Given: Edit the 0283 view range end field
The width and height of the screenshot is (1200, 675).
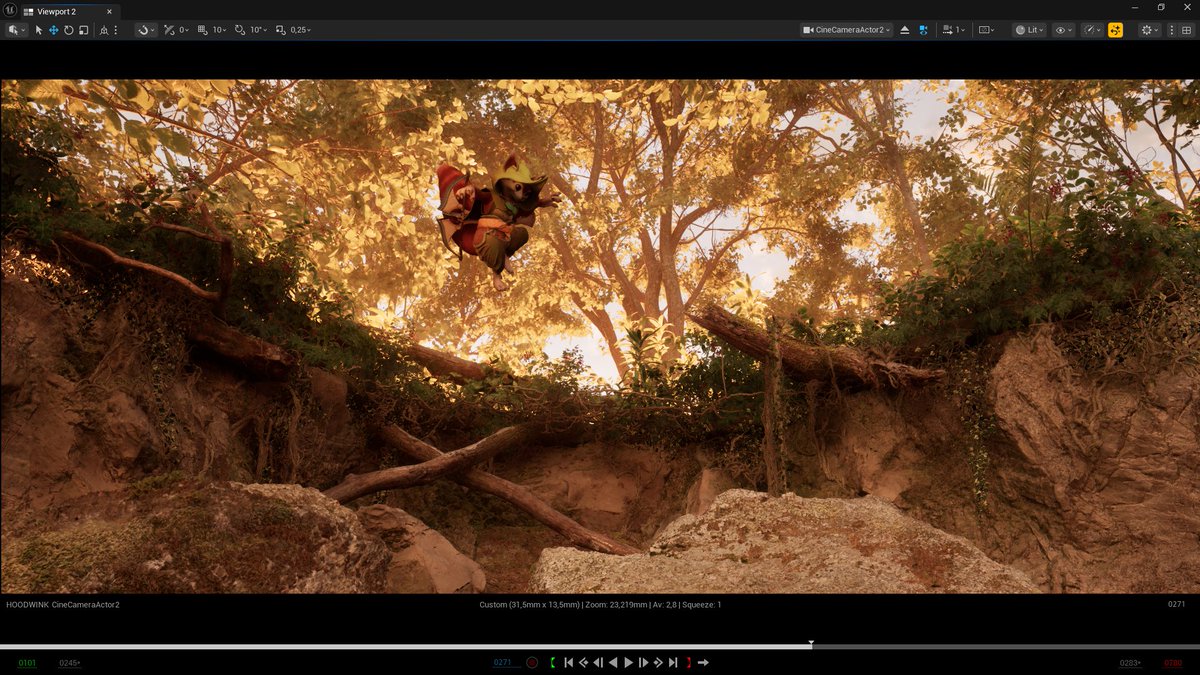Looking at the screenshot, I should 1131,663.
